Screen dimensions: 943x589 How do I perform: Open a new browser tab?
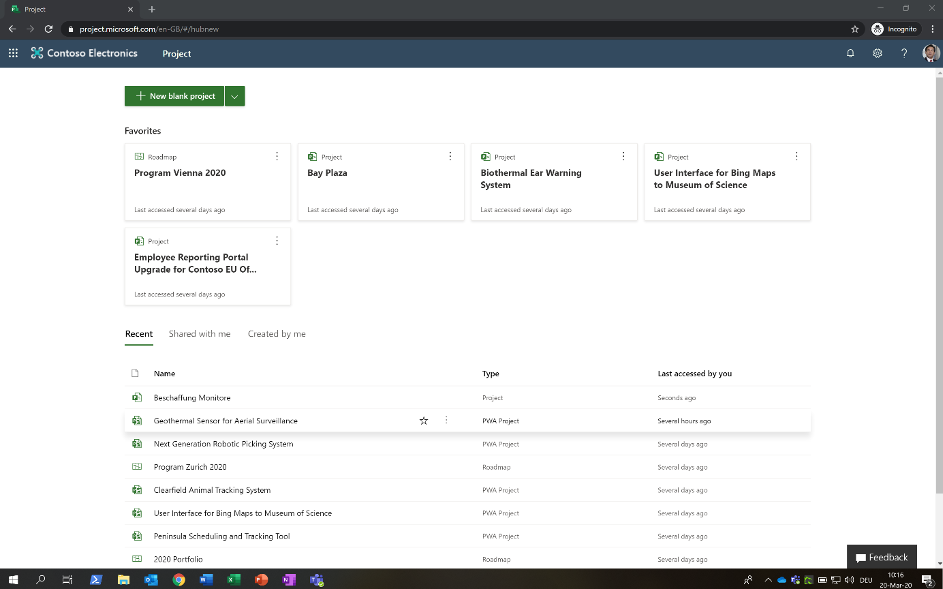click(152, 9)
